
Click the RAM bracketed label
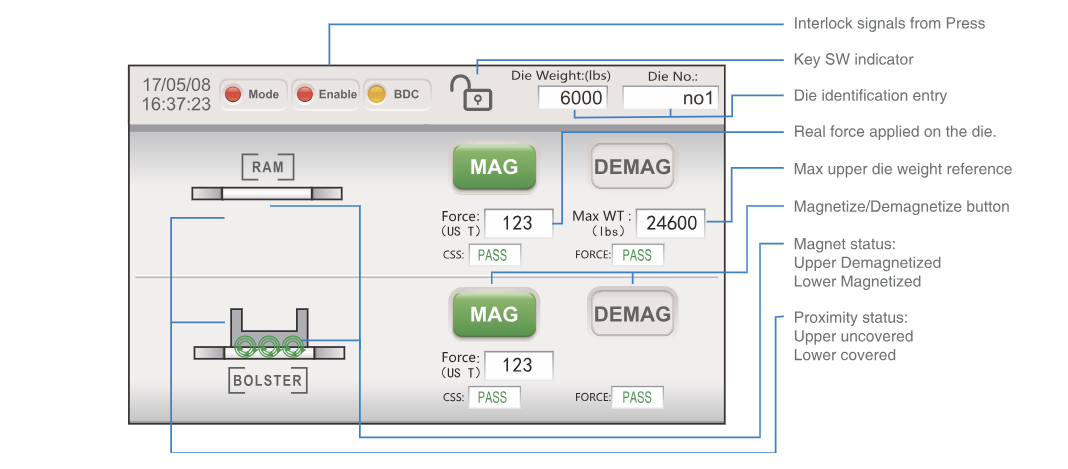[268, 167]
